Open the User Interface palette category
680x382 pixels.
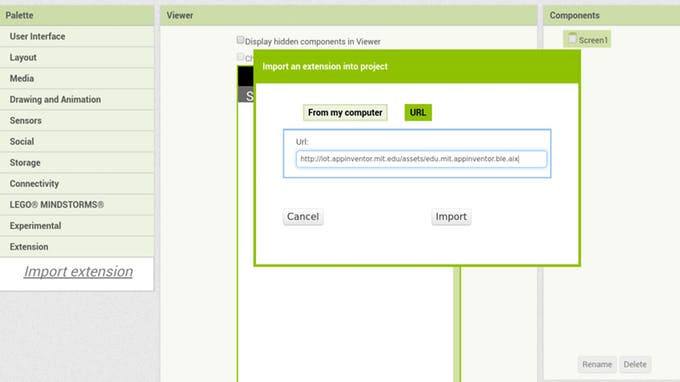pos(77,36)
